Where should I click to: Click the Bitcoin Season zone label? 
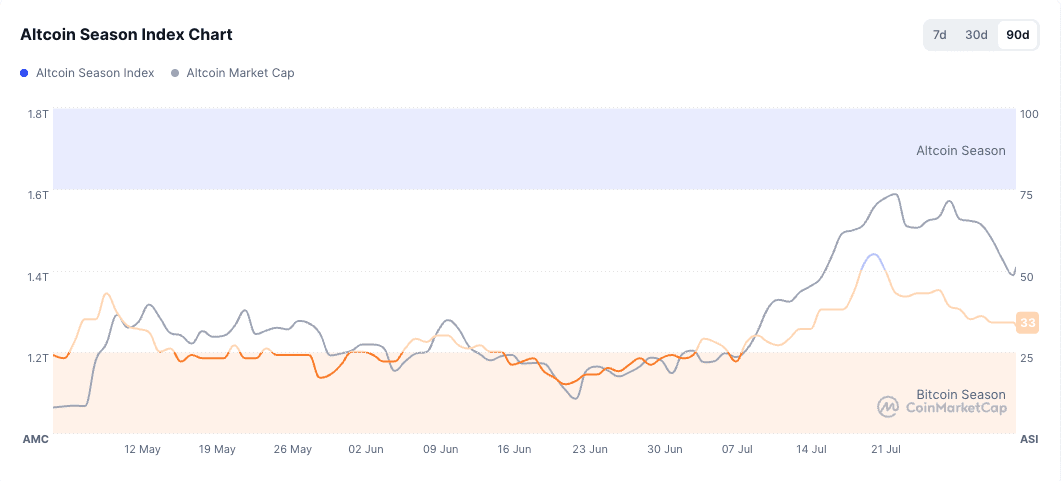[x=961, y=394]
